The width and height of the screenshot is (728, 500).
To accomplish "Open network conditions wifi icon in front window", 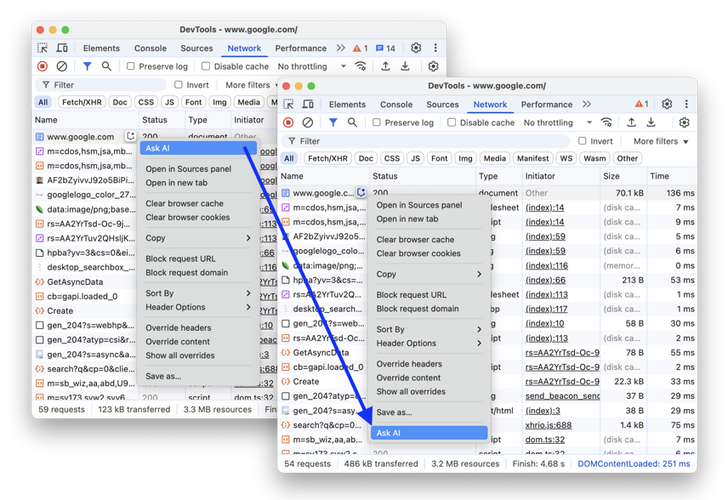I will click(606, 123).
